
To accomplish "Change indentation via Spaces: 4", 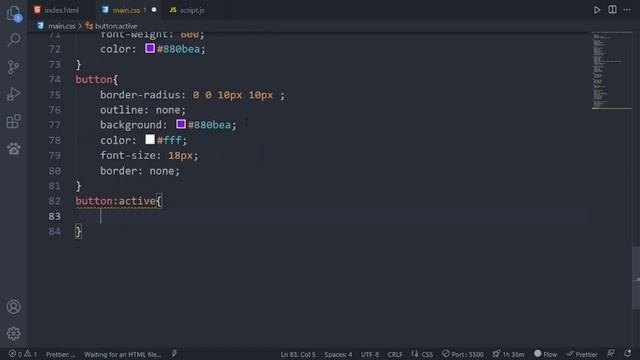I will coord(338,354).
